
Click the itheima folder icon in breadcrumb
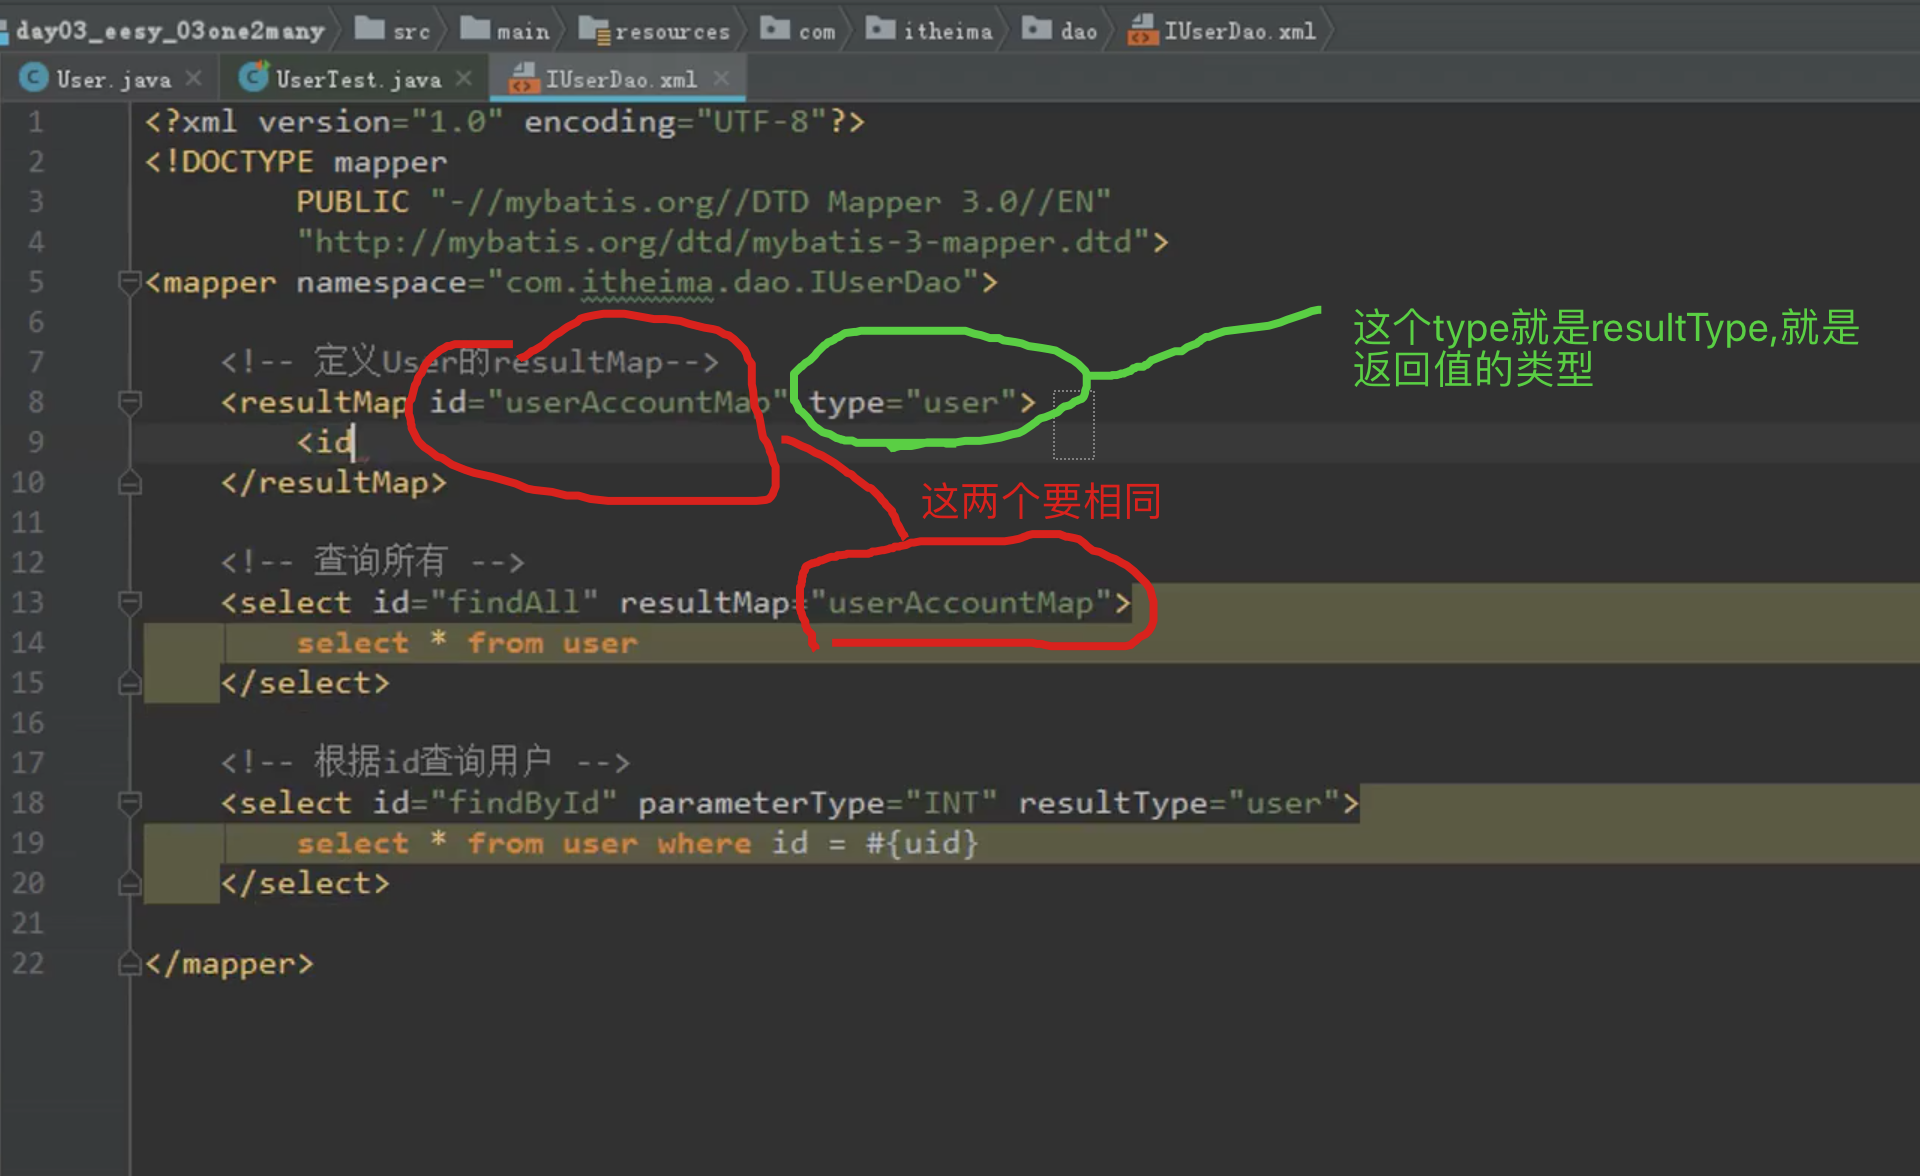pyautogui.click(x=880, y=29)
